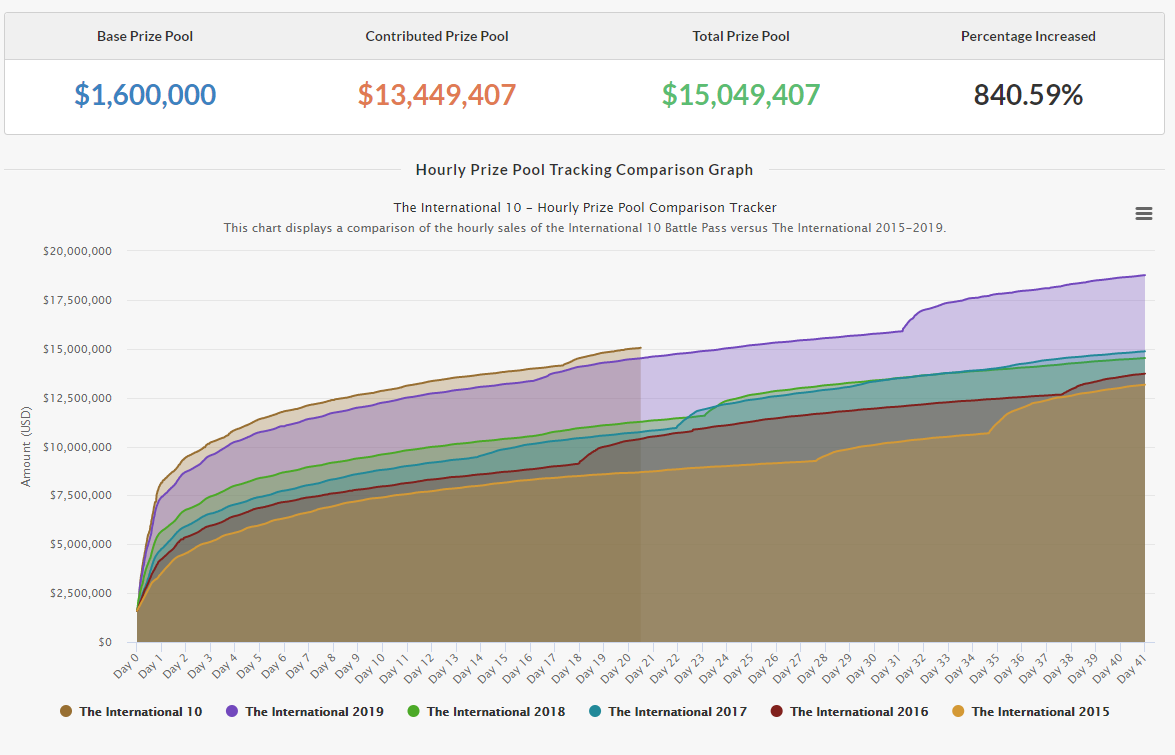This screenshot has width=1175, height=755.
Task: Click the green International 2018 legend dot
Action: pyautogui.click(x=413, y=712)
